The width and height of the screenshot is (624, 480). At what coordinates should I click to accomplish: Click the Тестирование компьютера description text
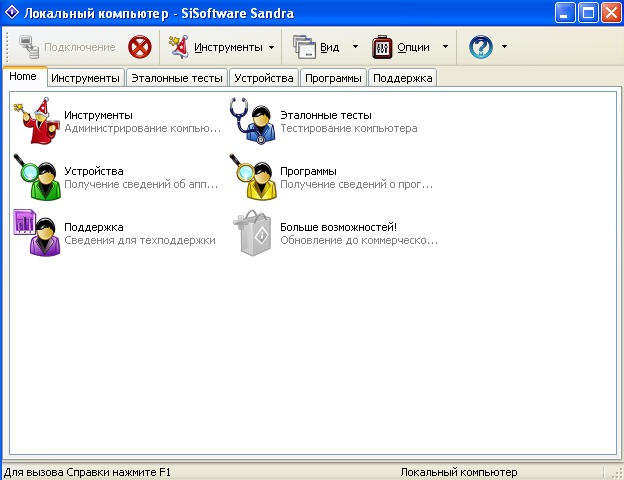[349, 128]
